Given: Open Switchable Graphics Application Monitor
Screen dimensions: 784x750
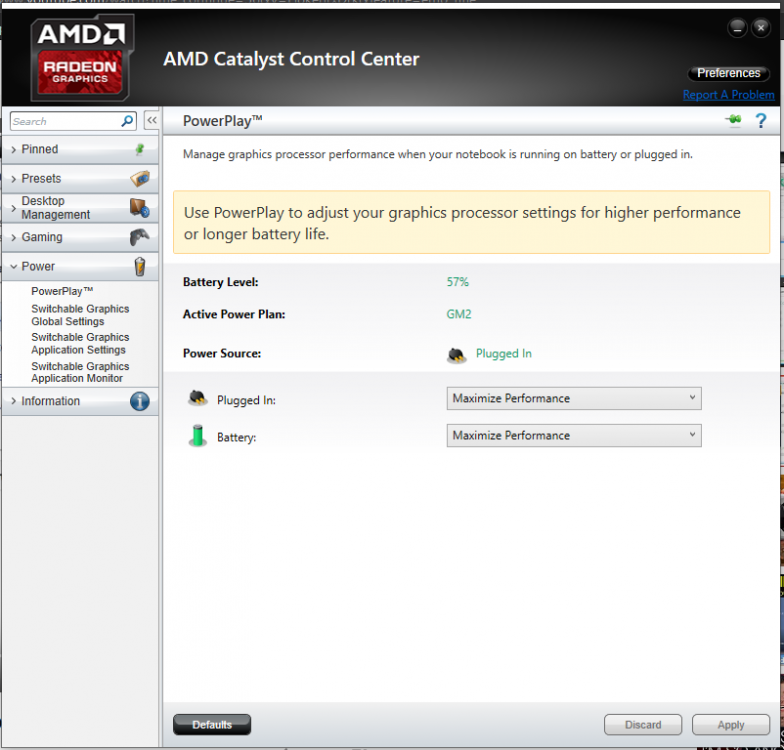Looking at the screenshot, I should [80, 372].
